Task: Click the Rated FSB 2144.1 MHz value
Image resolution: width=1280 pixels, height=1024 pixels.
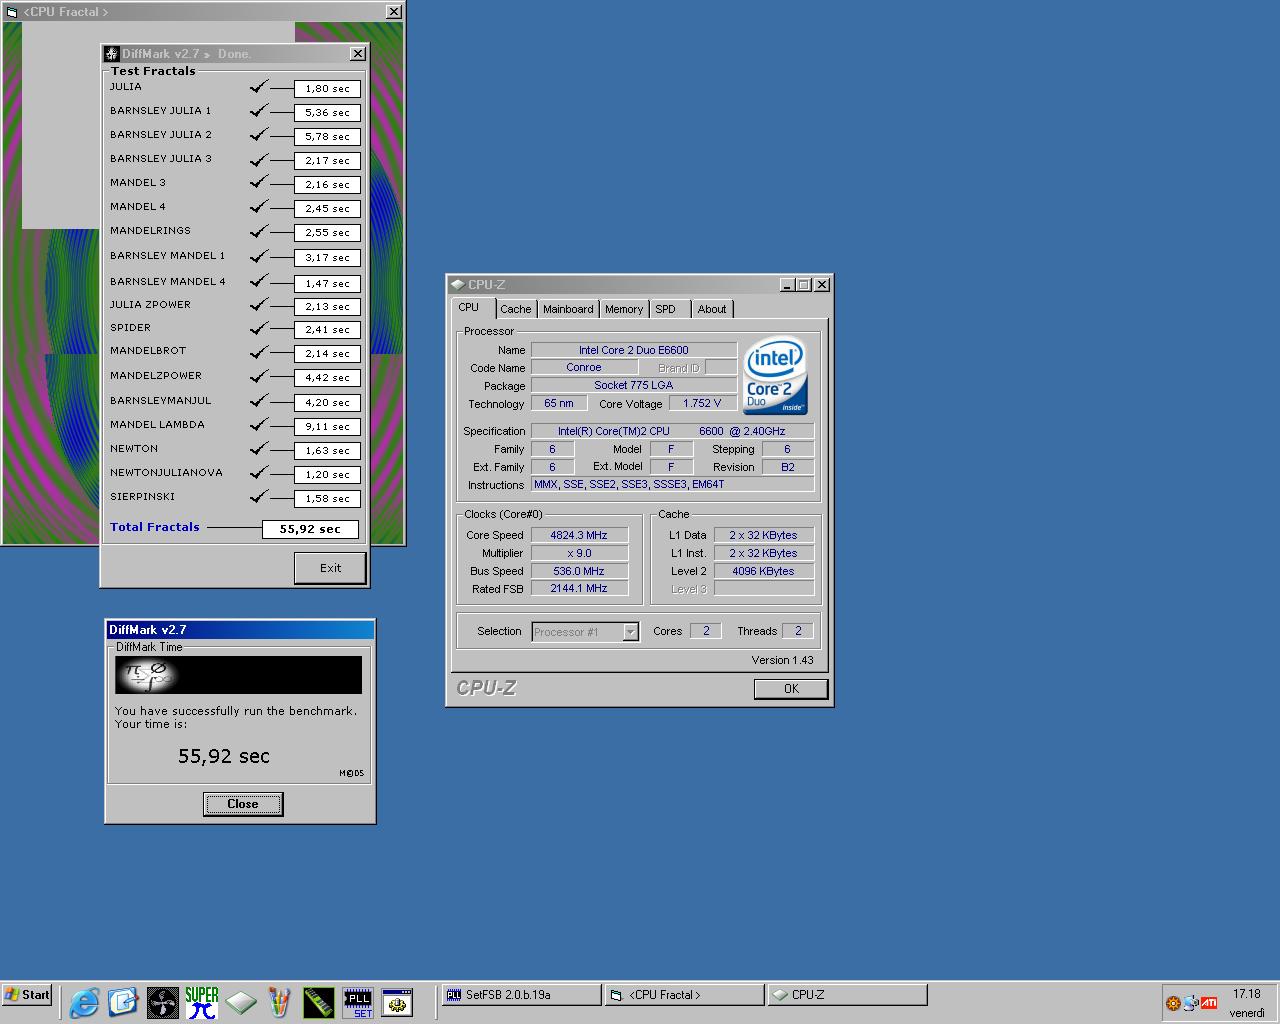Action: pyautogui.click(x=579, y=588)
